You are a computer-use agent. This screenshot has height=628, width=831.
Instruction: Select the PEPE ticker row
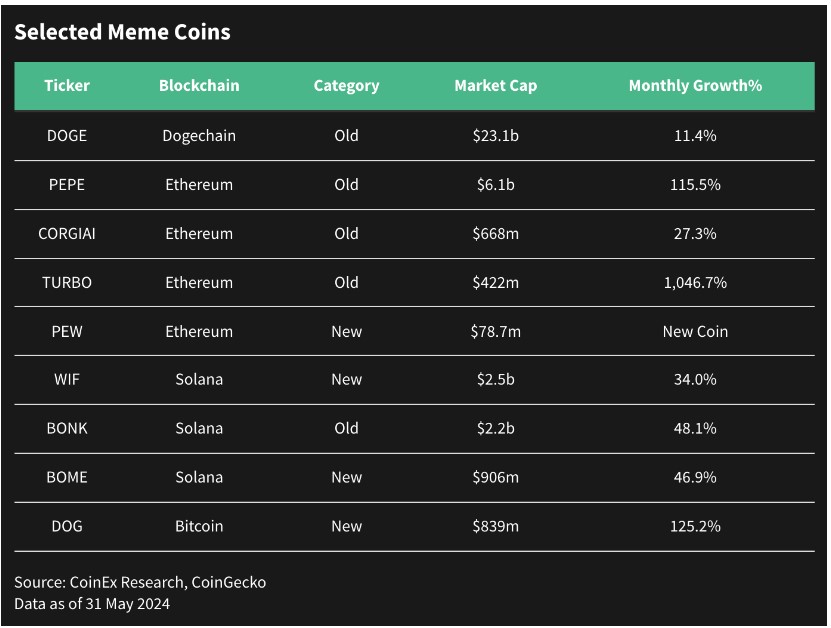[414, 185]
